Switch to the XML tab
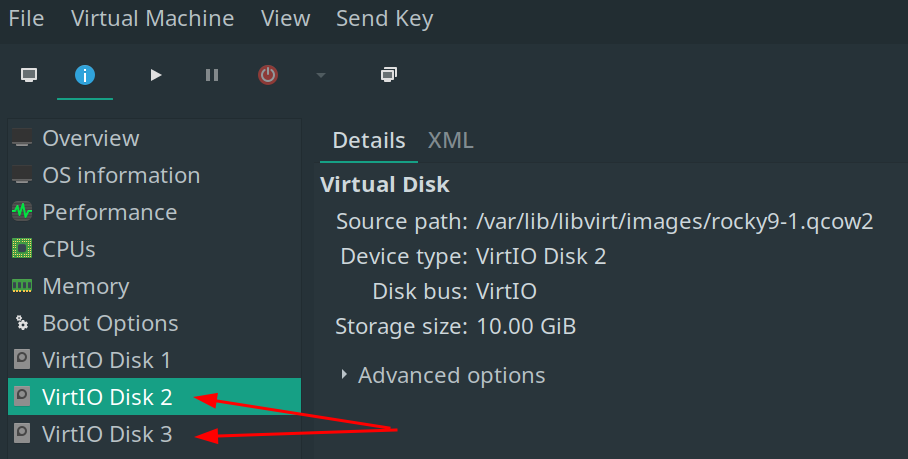908x459 pixels. (450, 141)
